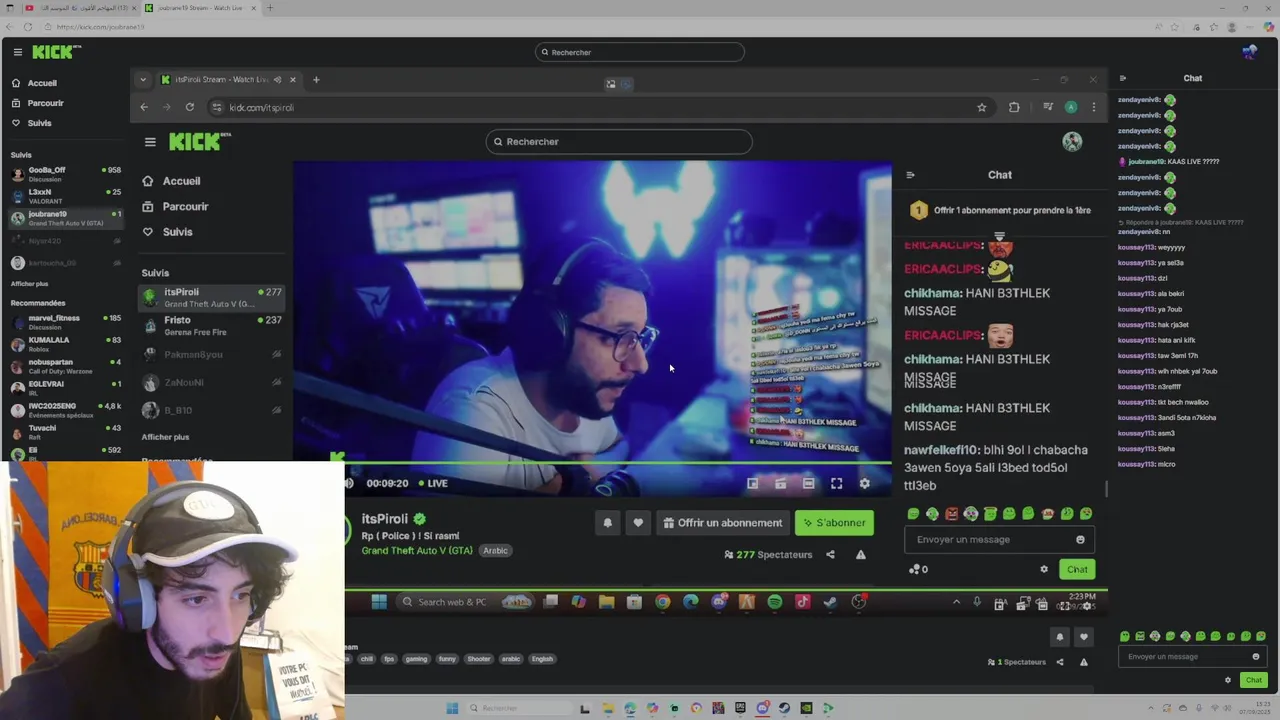Screen dimensions: 1280x720
Task: Open the outer Kick hamburger menu
Action: (x=17, y=52)
